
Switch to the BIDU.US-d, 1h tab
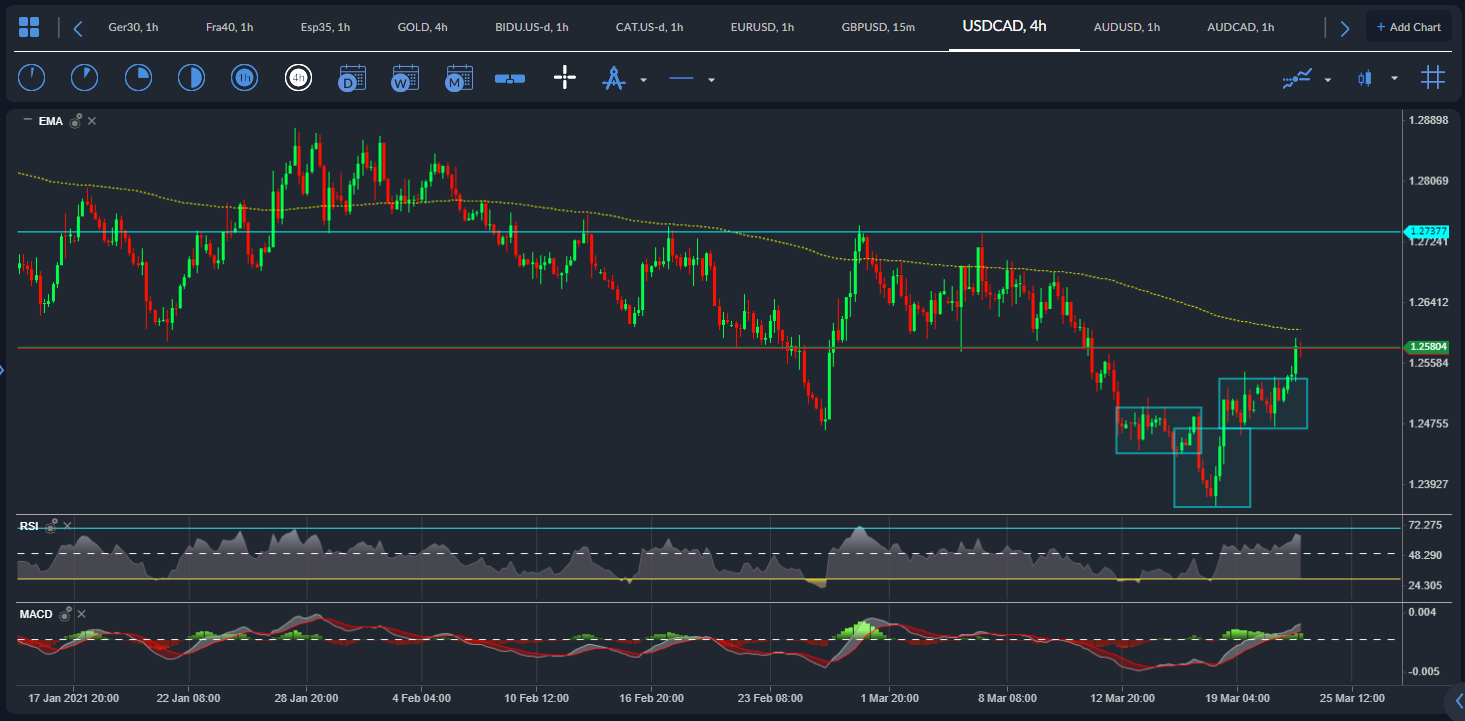point(531,27)
